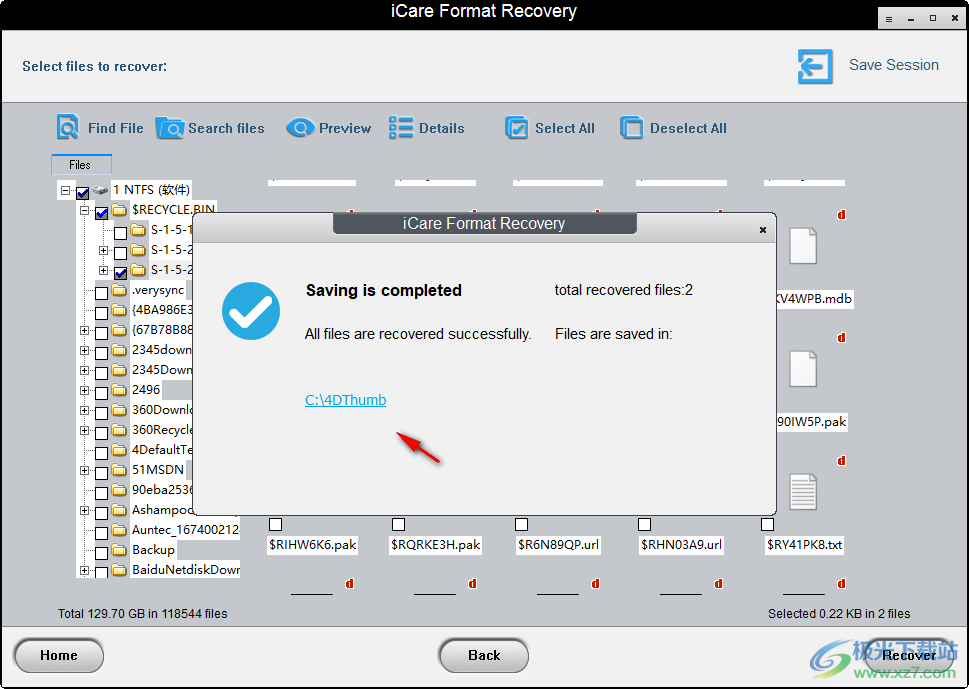The height and width of the screenshot is (689, 969).
Task: Click the 51MSDN folder icon
Action: (x=119, y=470)
